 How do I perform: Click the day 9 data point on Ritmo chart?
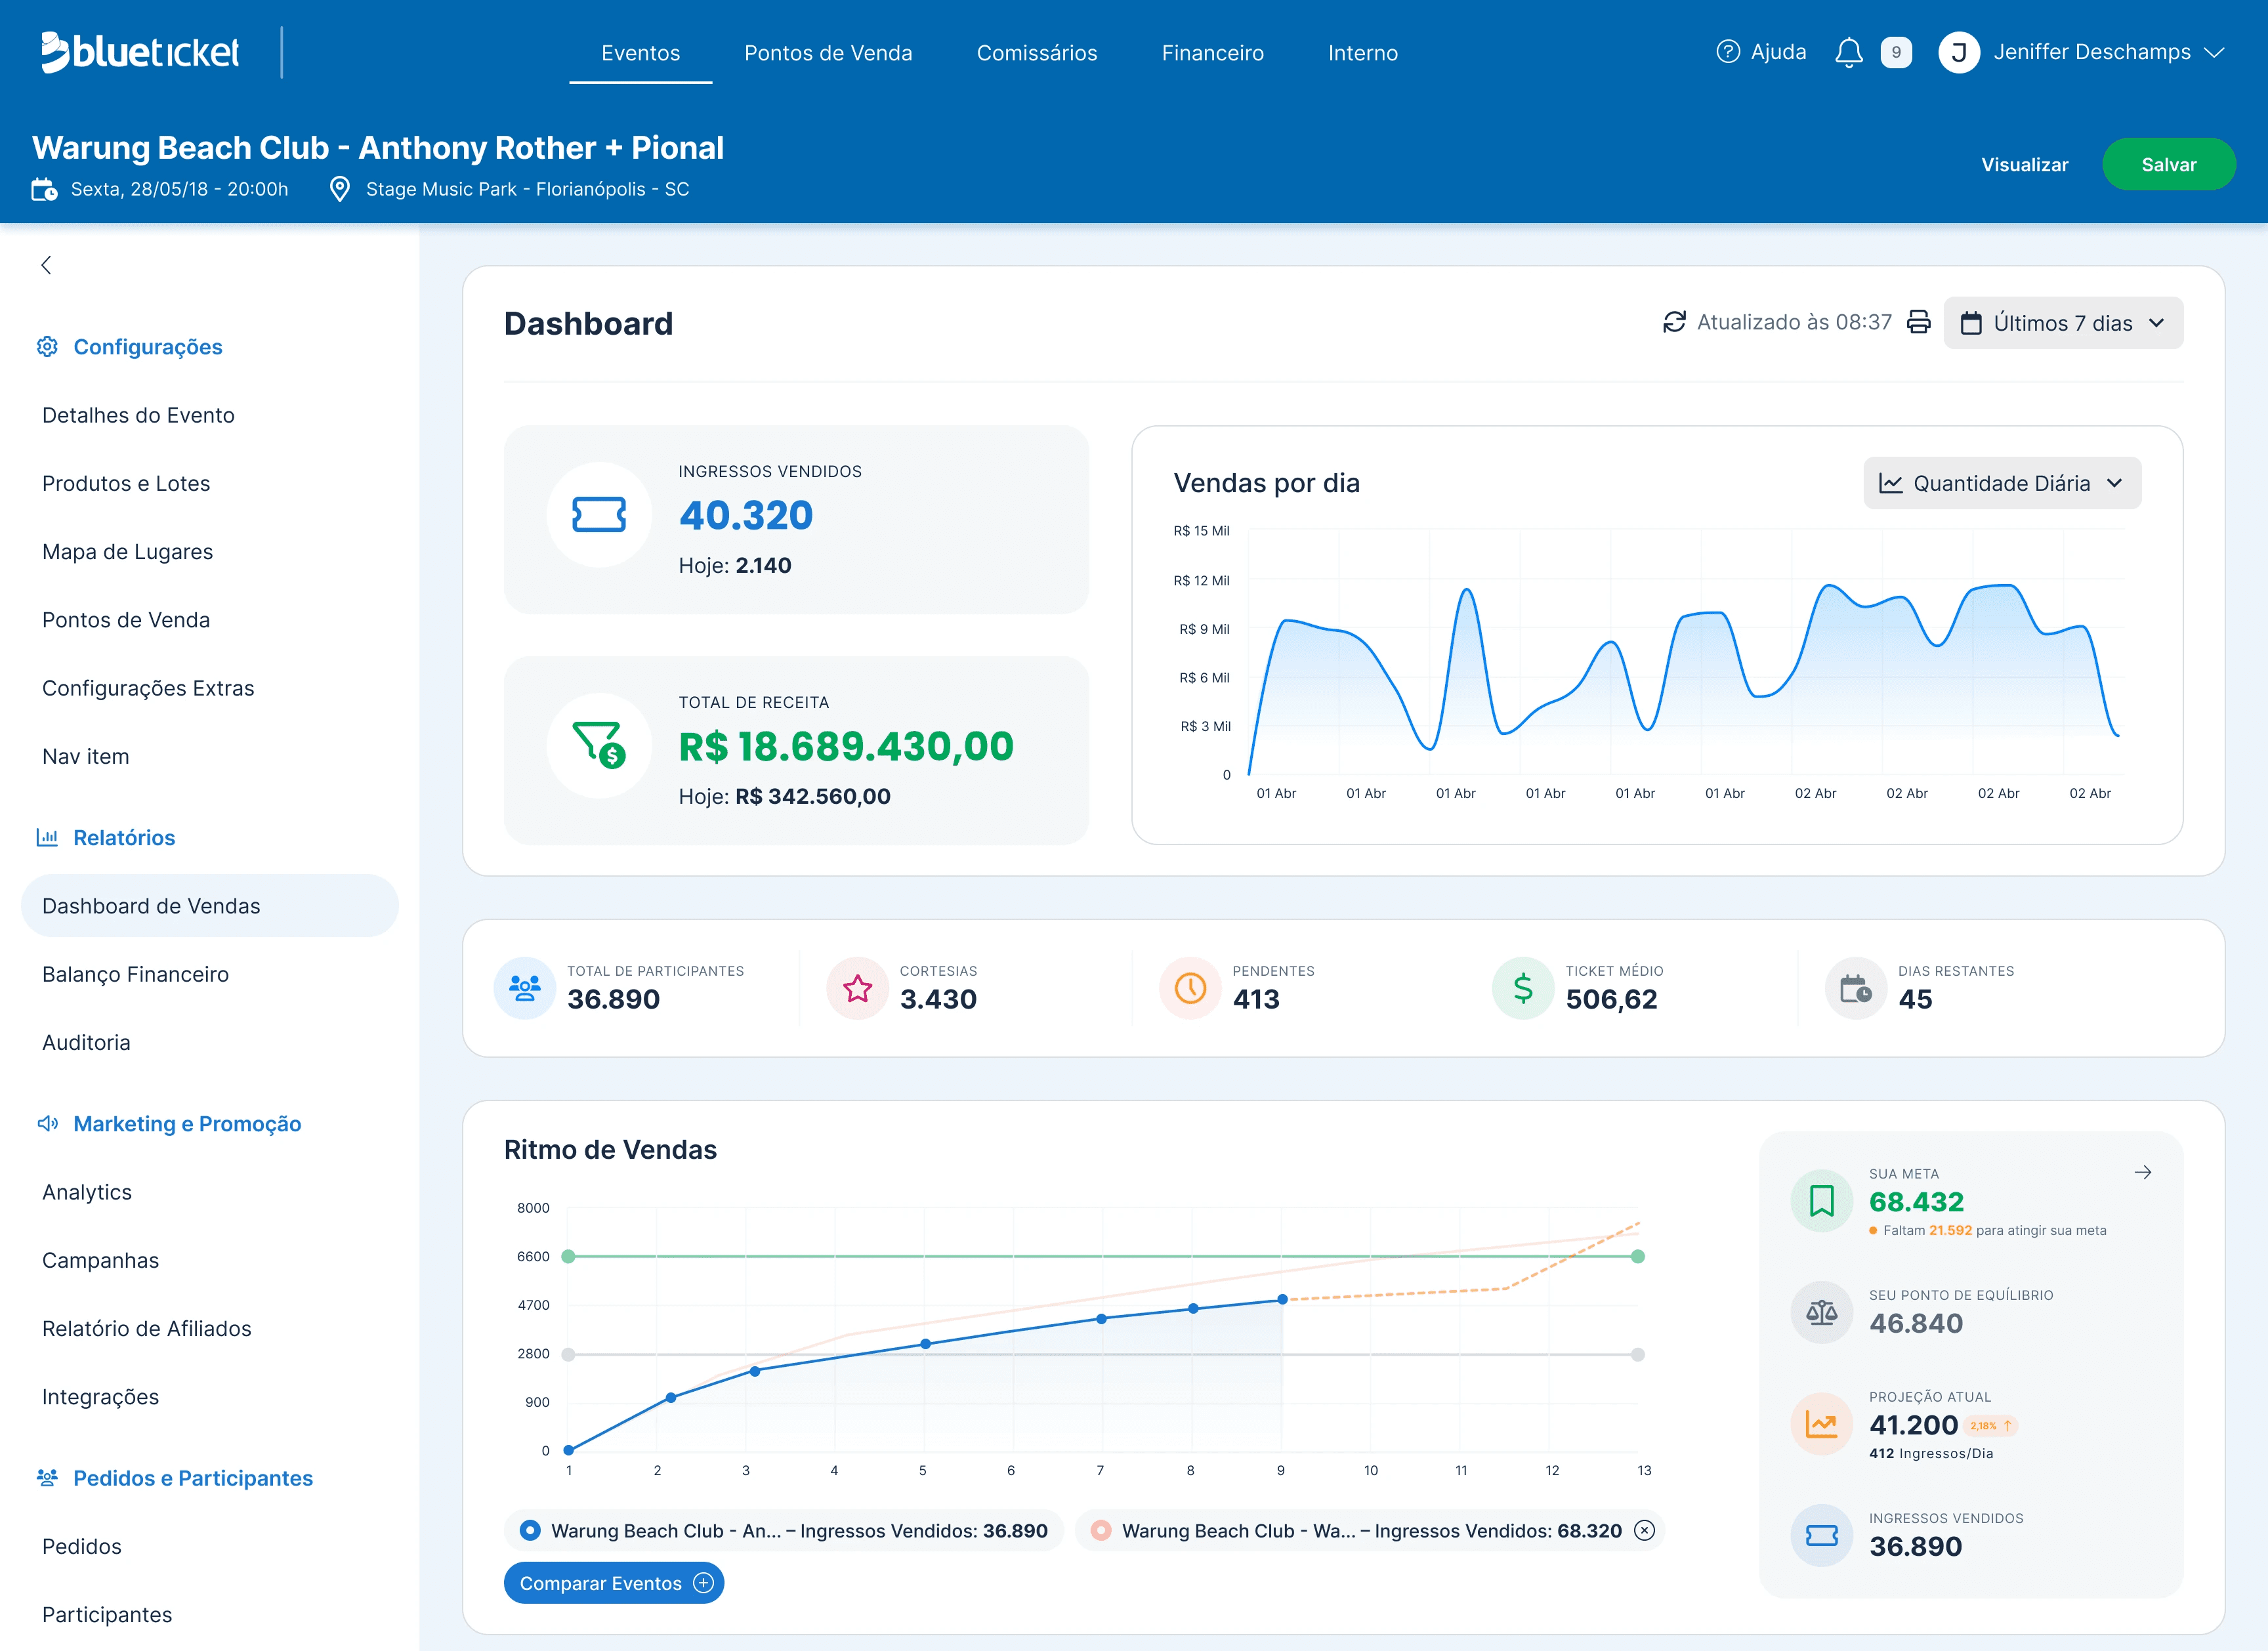1282,1299
